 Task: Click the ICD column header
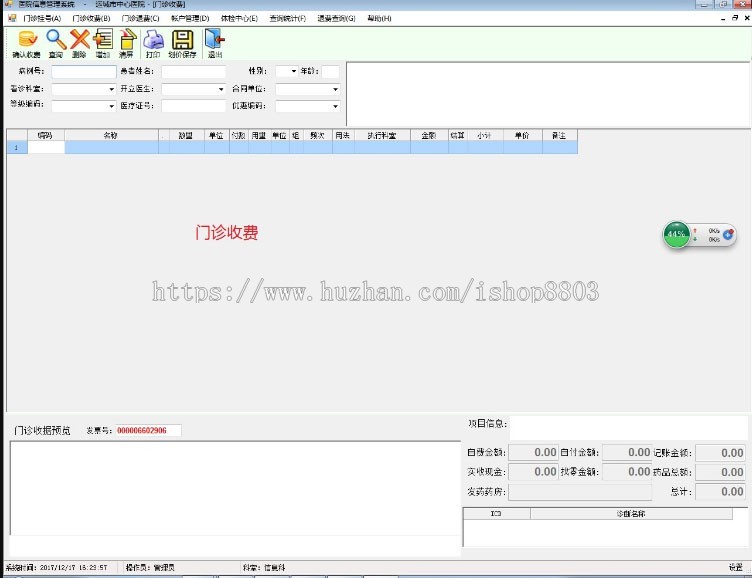point(496,514)
